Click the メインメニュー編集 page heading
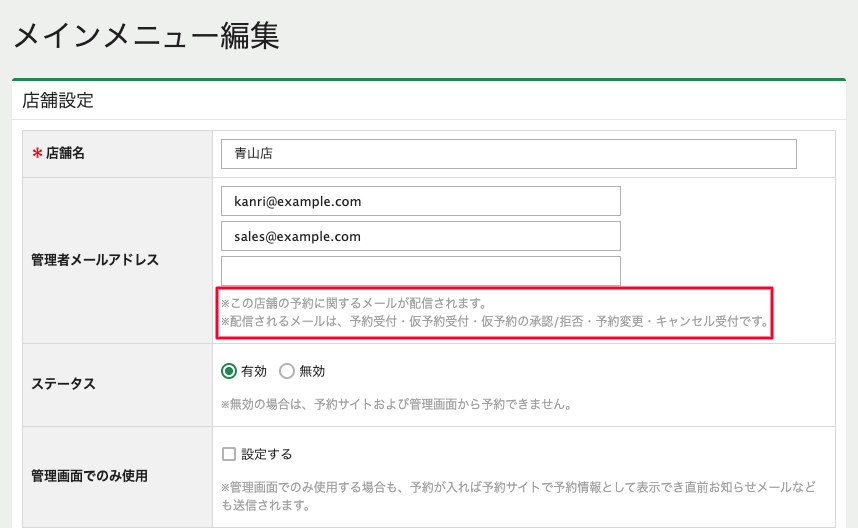This screenshot has height=528, width=858. point(146,35)
